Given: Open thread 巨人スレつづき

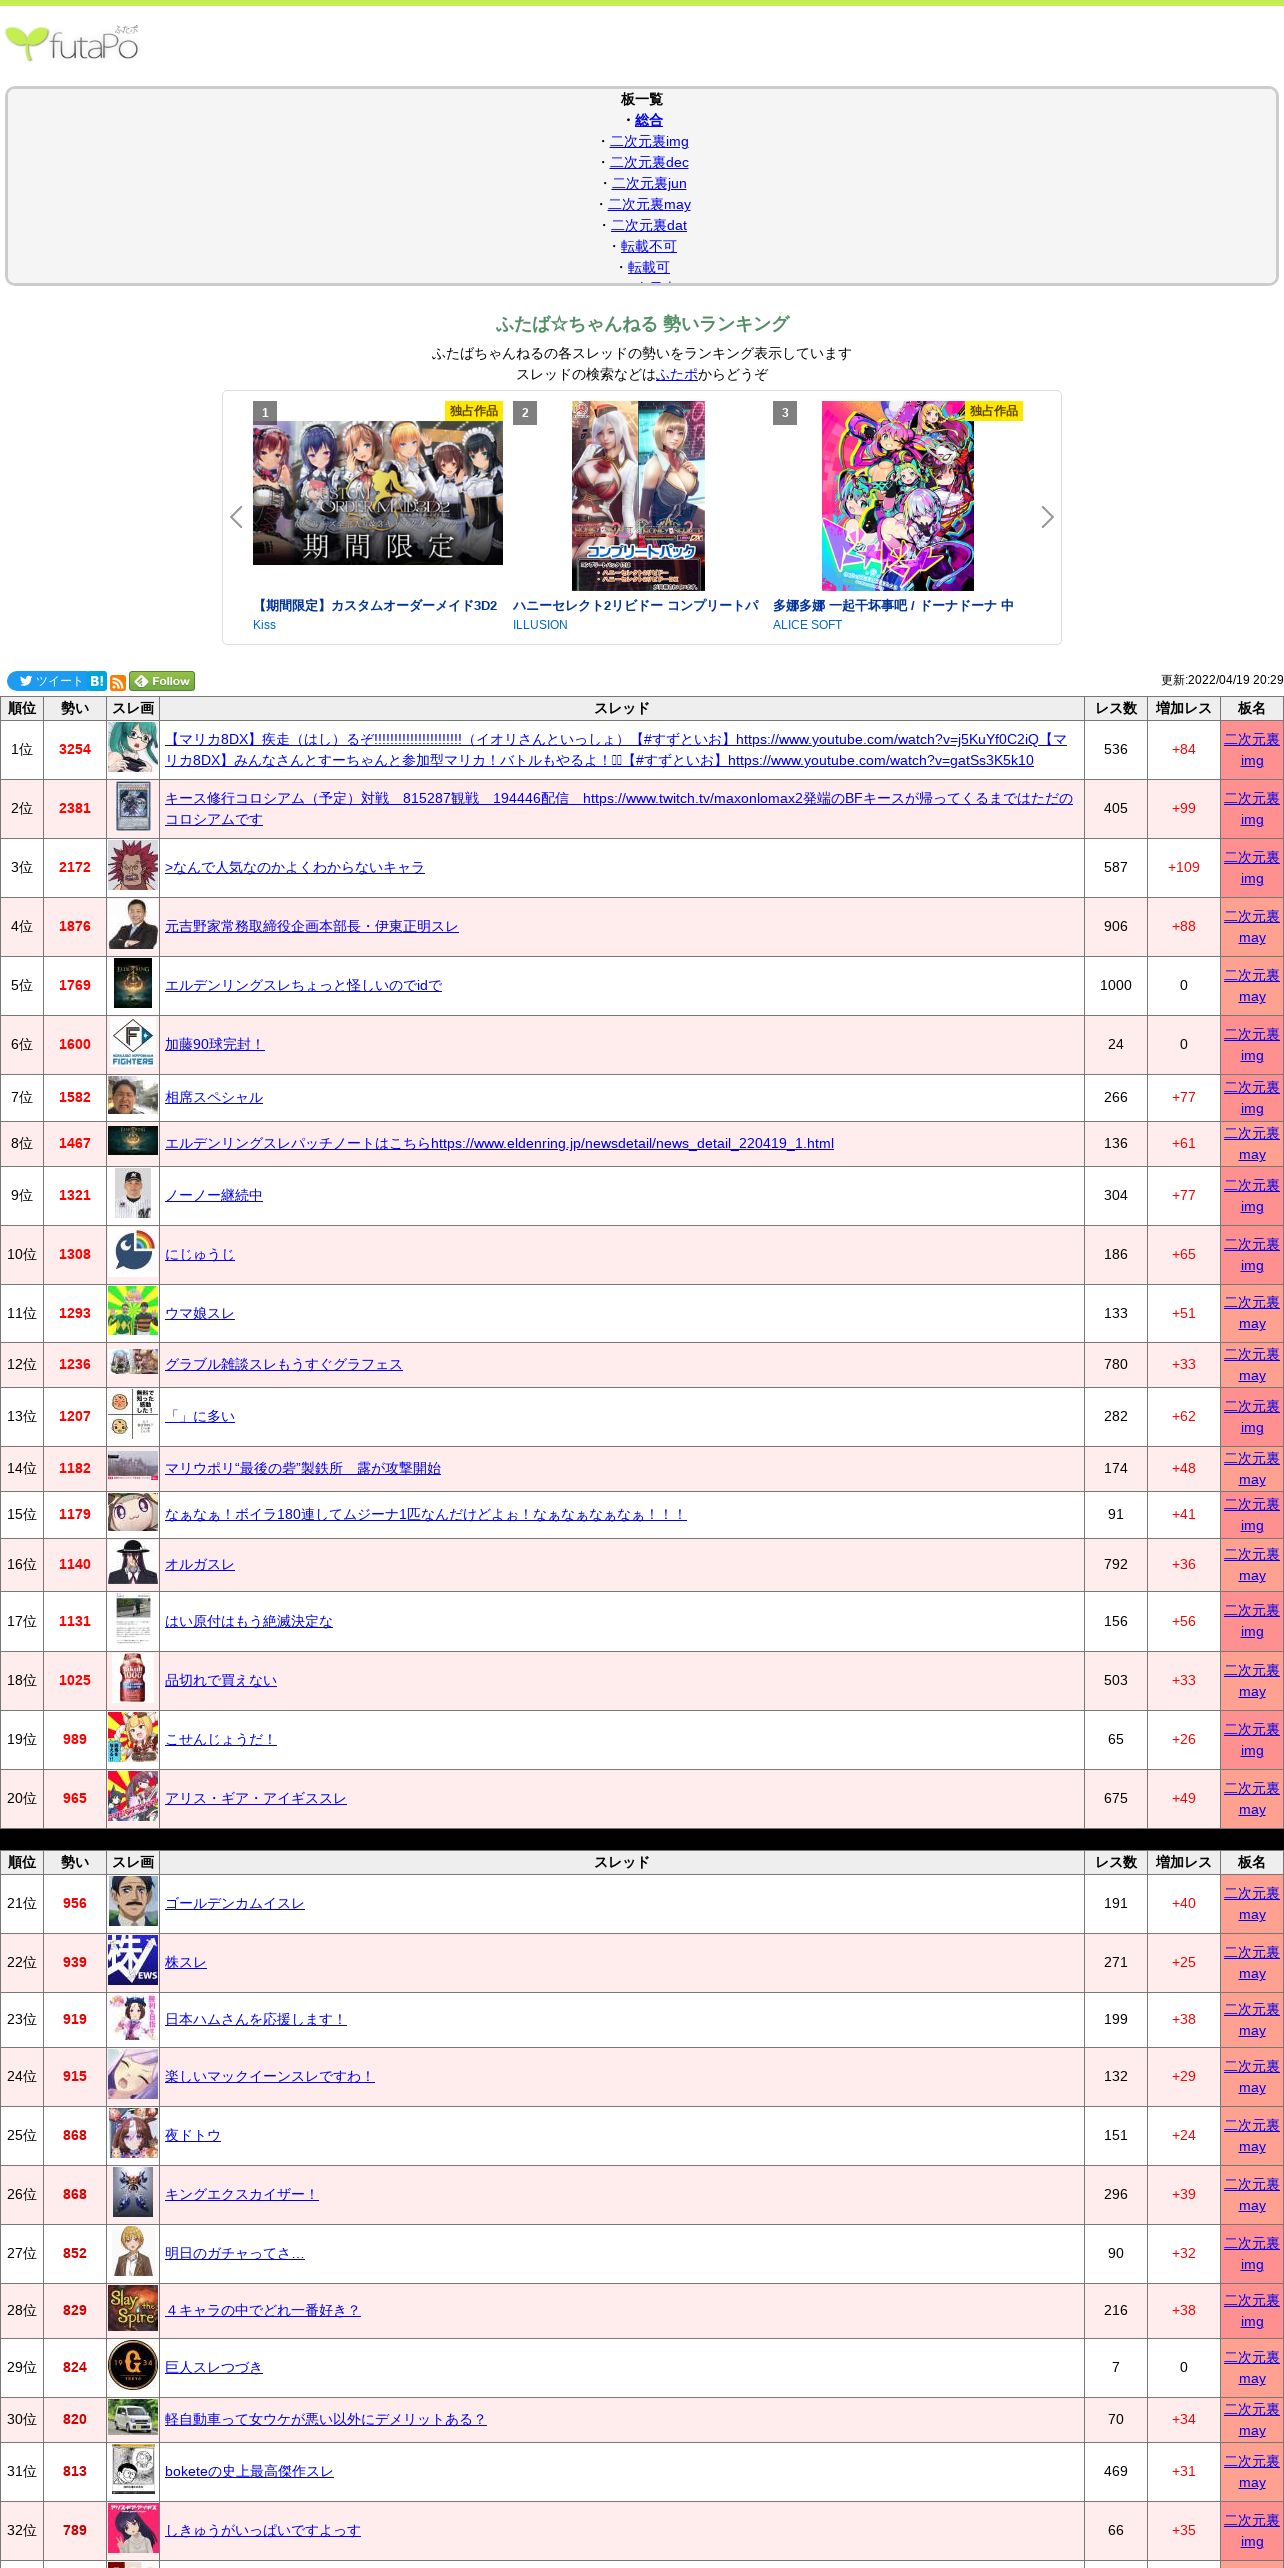Looking at the screenshot, I should [x=214, y=2367].
